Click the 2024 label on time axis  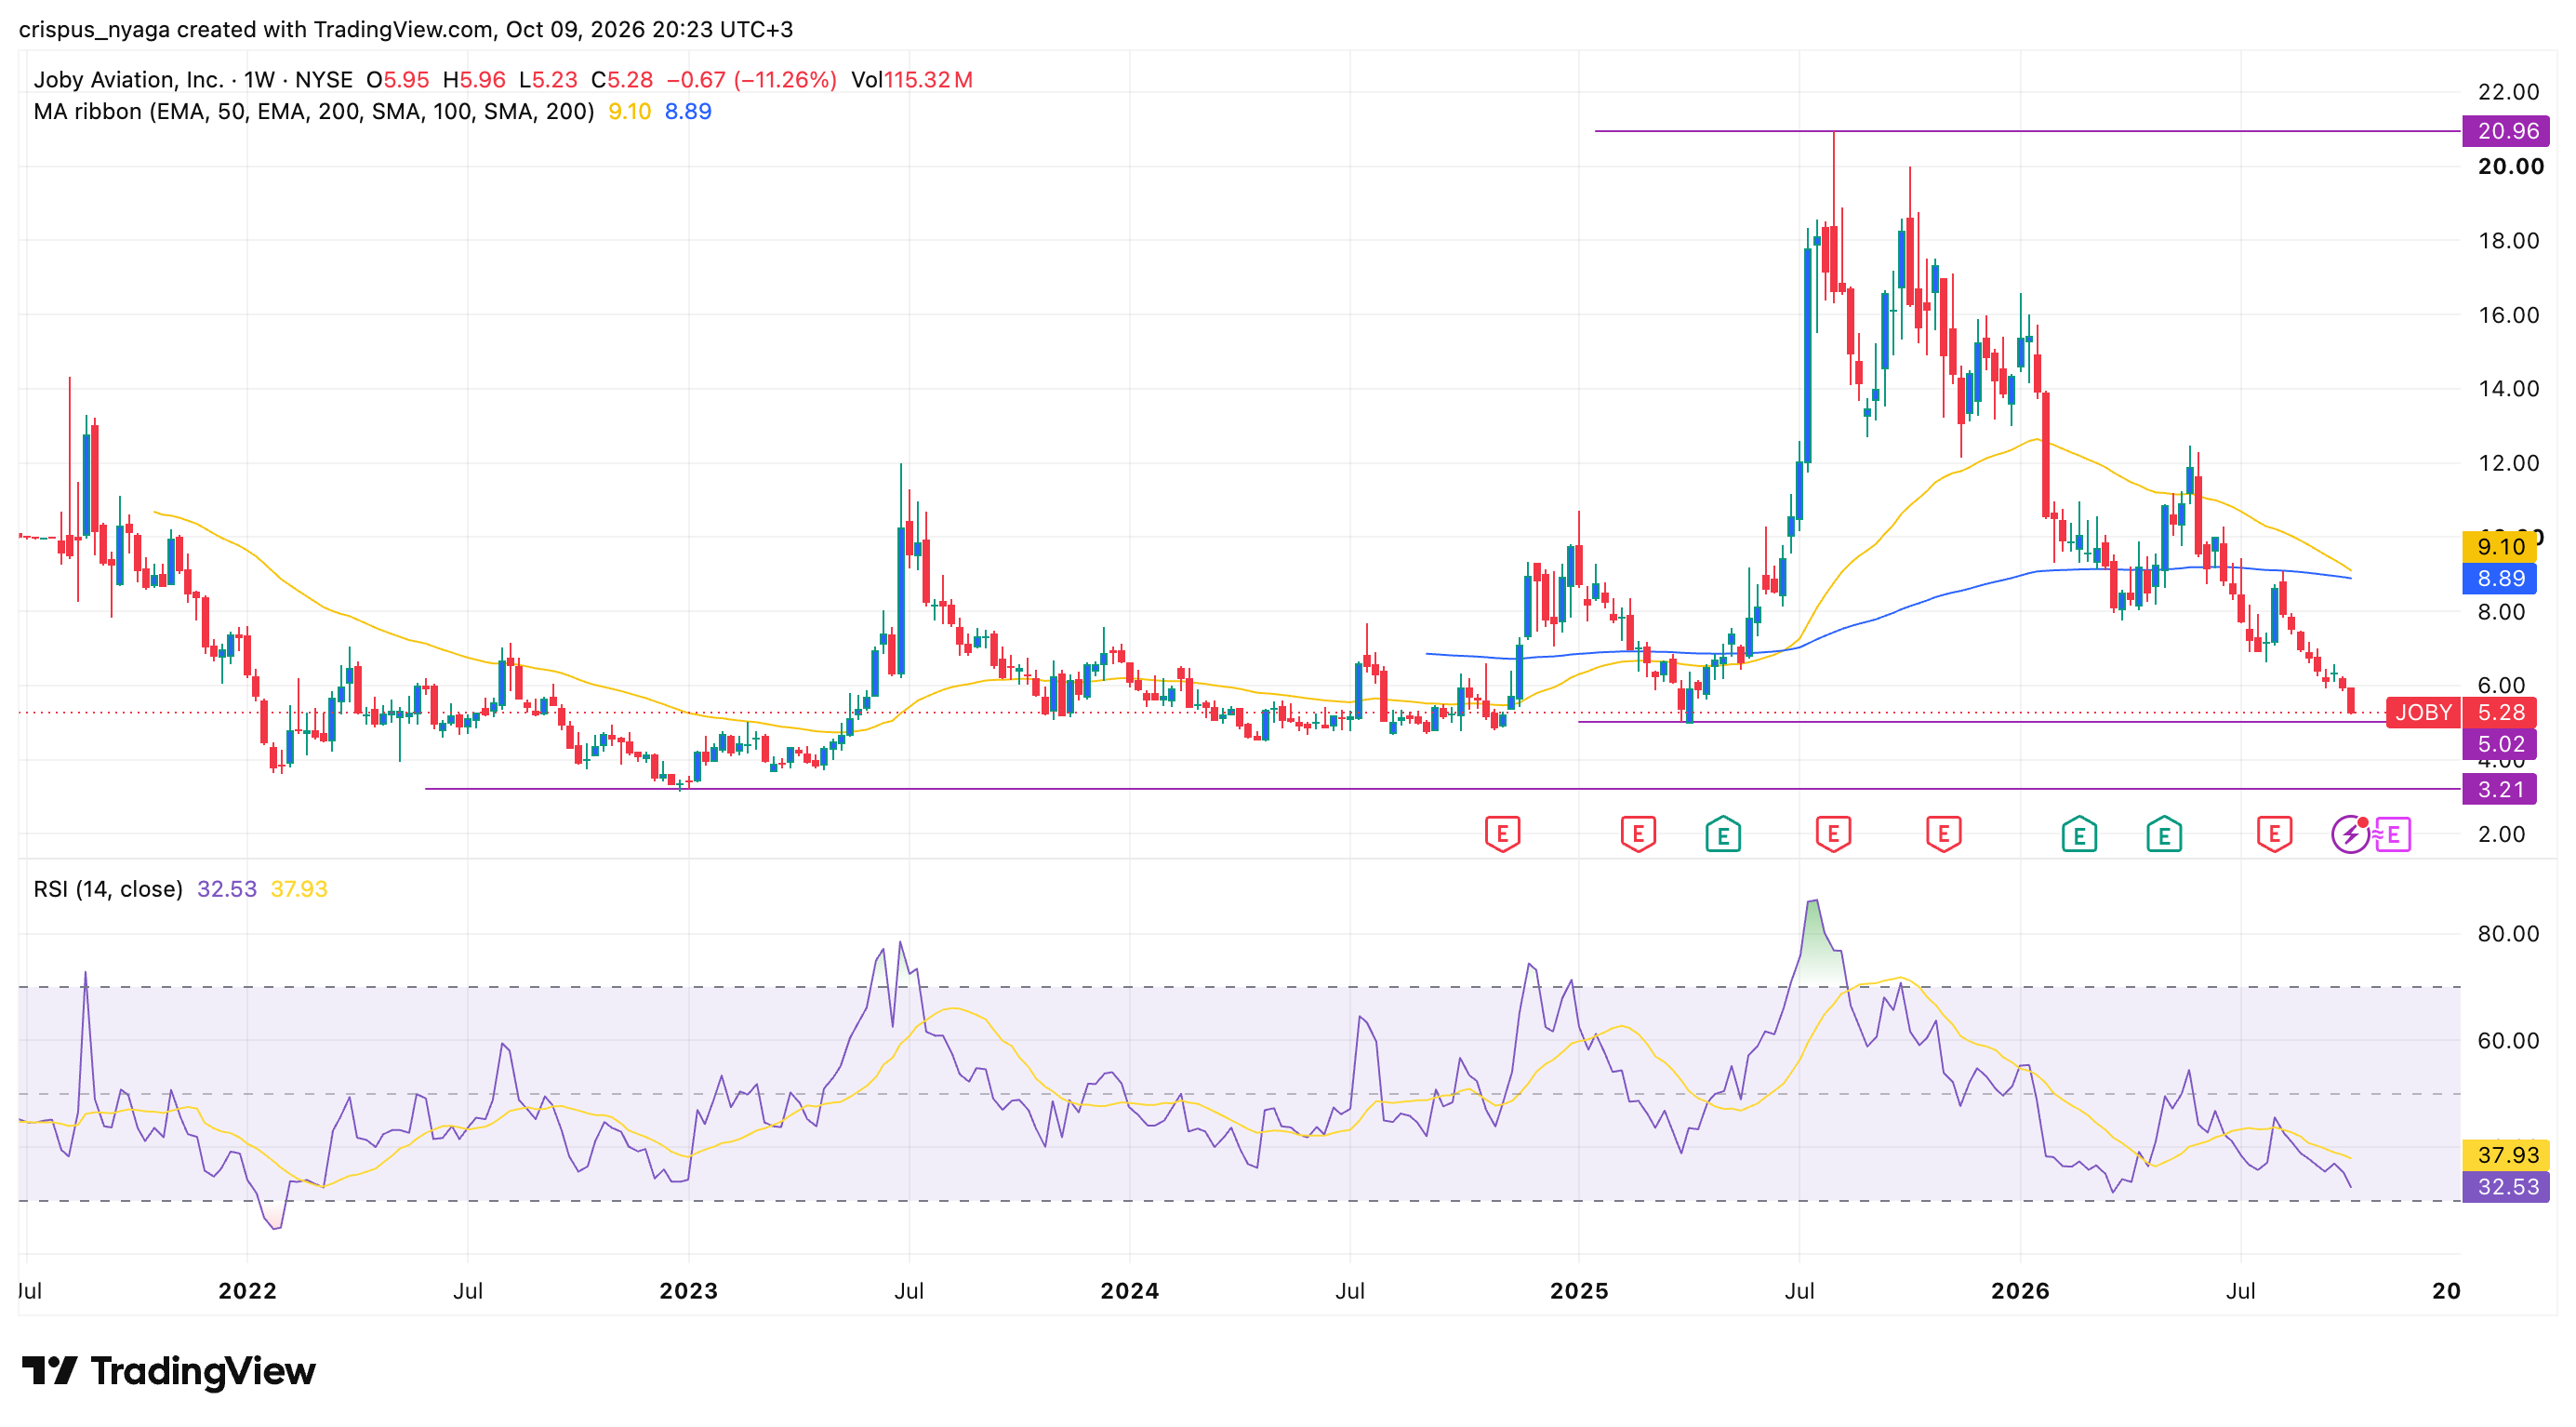1129,1290
